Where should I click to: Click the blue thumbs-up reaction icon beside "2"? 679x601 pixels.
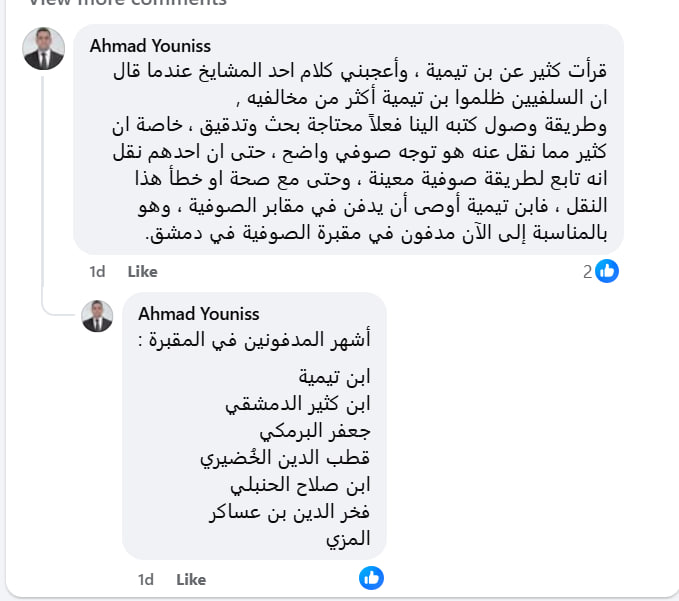pyautogui.click(x=607, y=270)
